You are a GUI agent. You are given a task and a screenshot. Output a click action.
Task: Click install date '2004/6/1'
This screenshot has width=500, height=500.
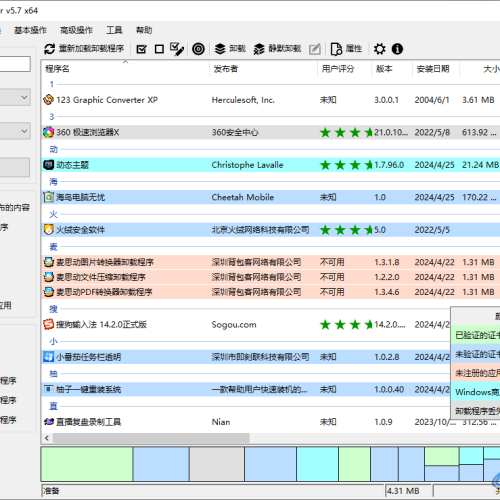tap(432, 100)
